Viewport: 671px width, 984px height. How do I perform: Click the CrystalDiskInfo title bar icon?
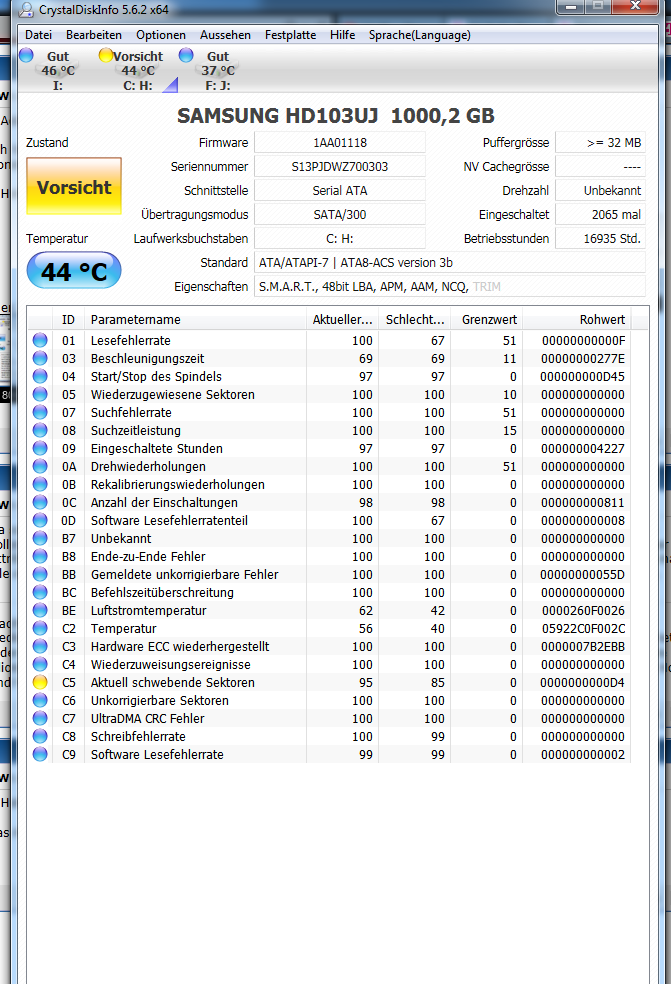tap(26, 10)
